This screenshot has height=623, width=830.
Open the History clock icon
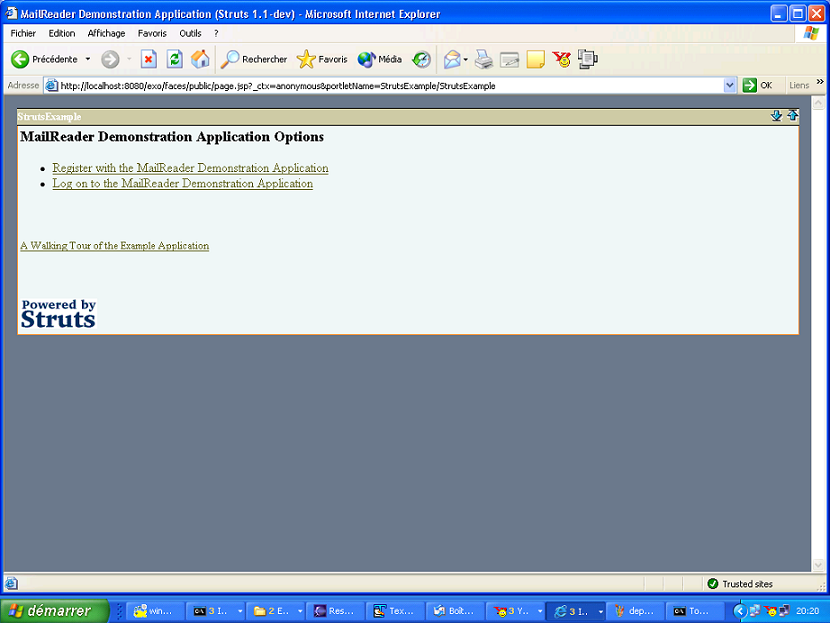[x=422, y=59]
